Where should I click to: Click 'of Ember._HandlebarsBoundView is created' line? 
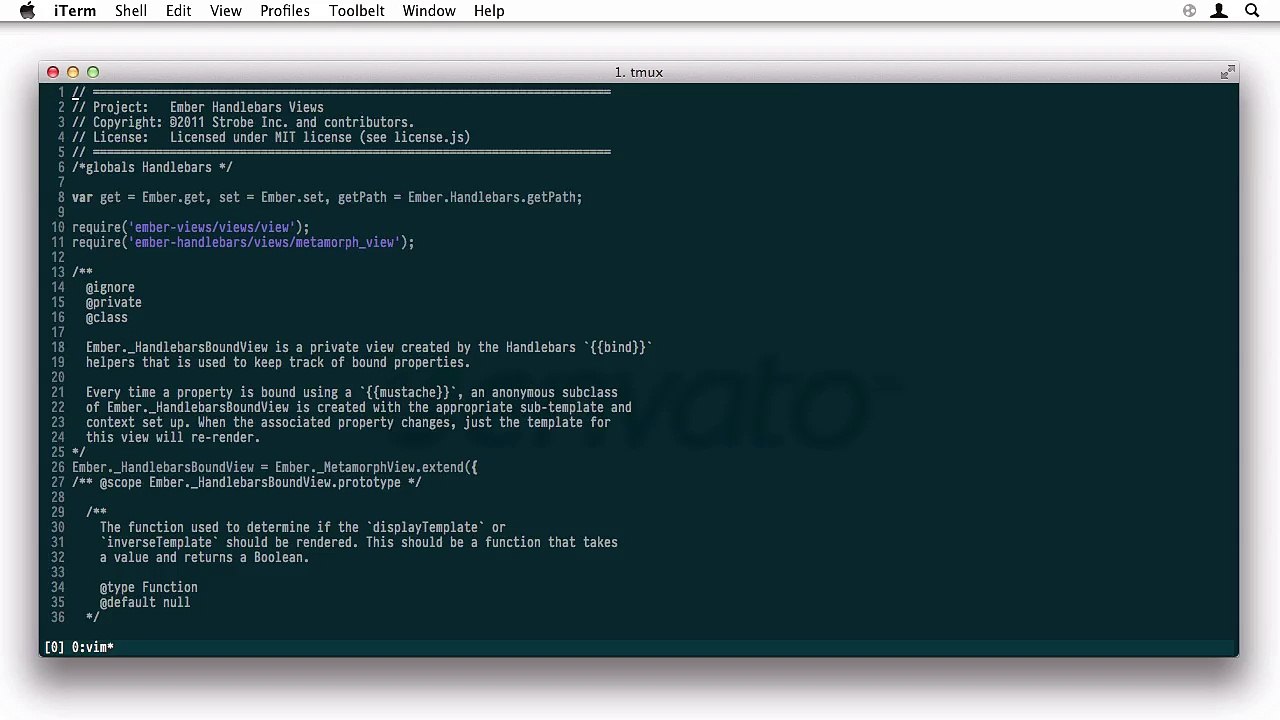point(359,407)
